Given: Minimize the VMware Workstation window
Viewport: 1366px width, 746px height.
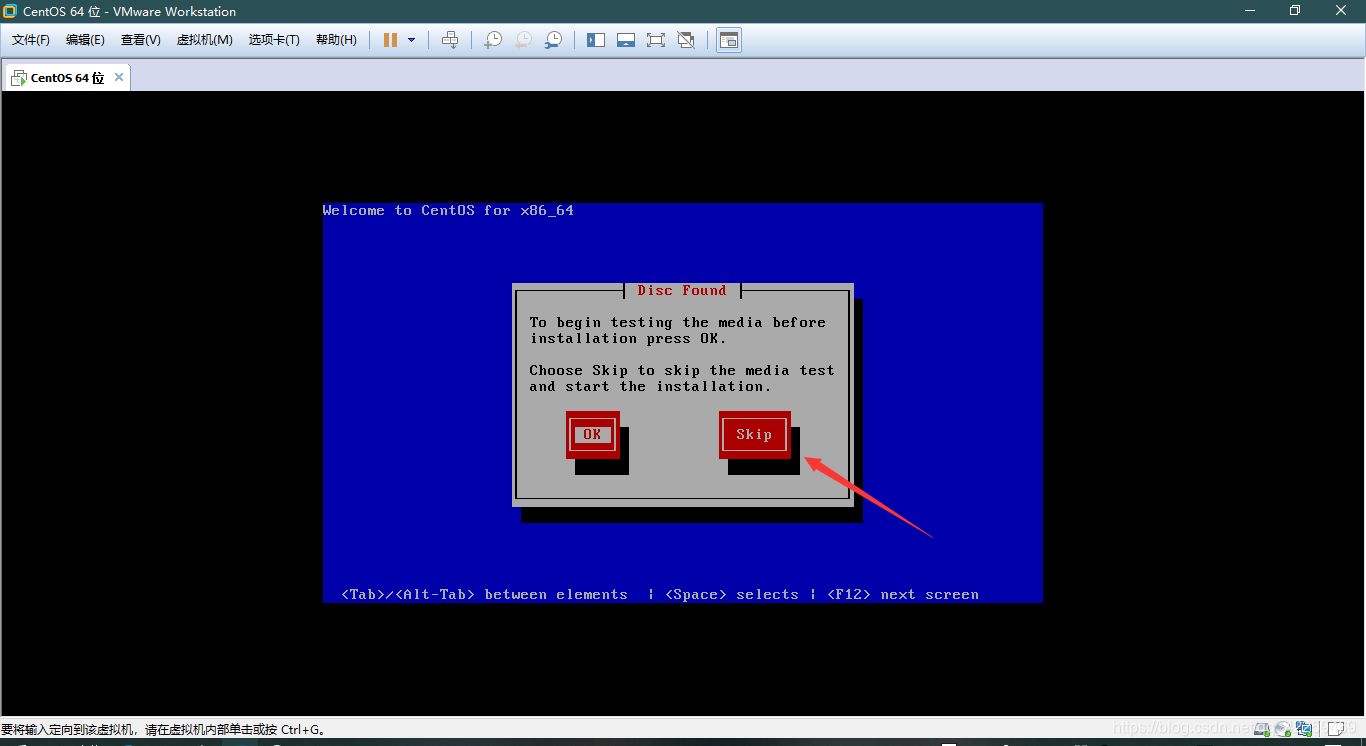Looking at the screenshot, I should [x=1250, y=11].
